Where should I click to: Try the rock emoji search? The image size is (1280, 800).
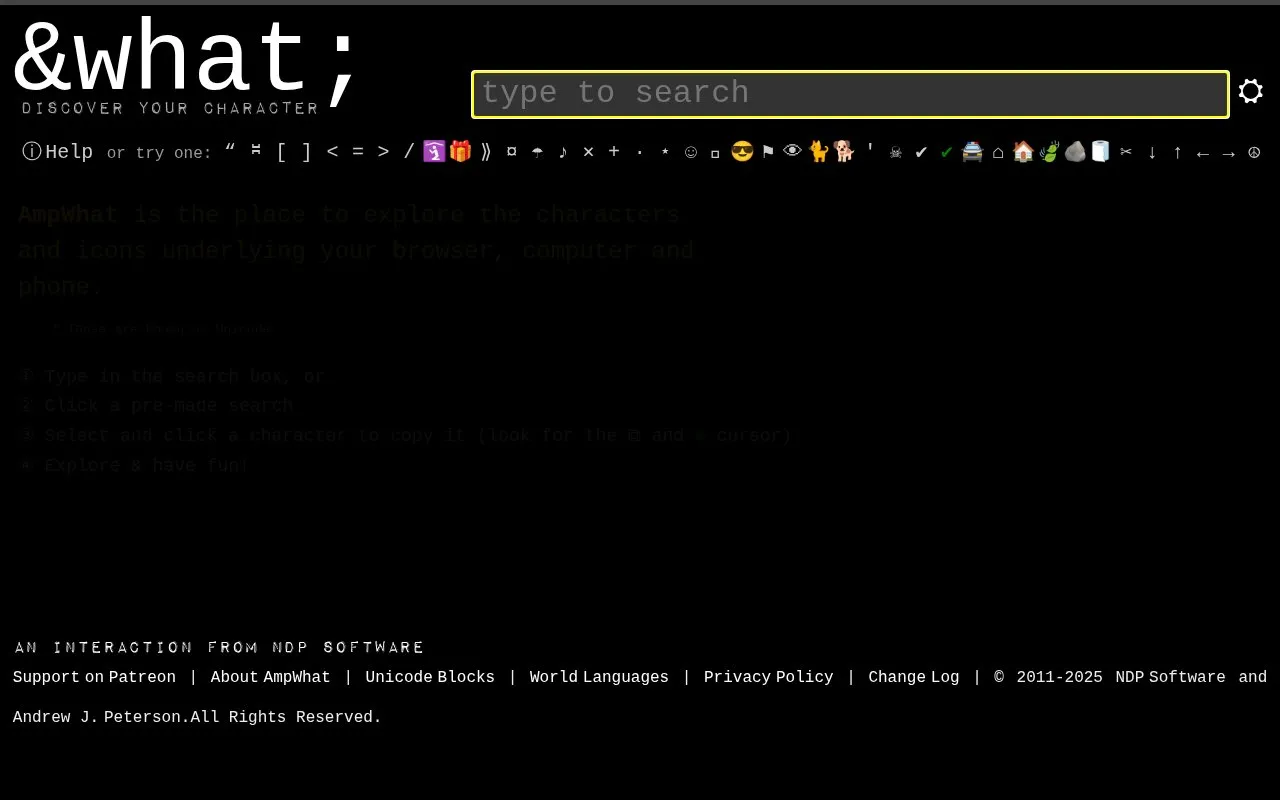[x=1075, y=152]
